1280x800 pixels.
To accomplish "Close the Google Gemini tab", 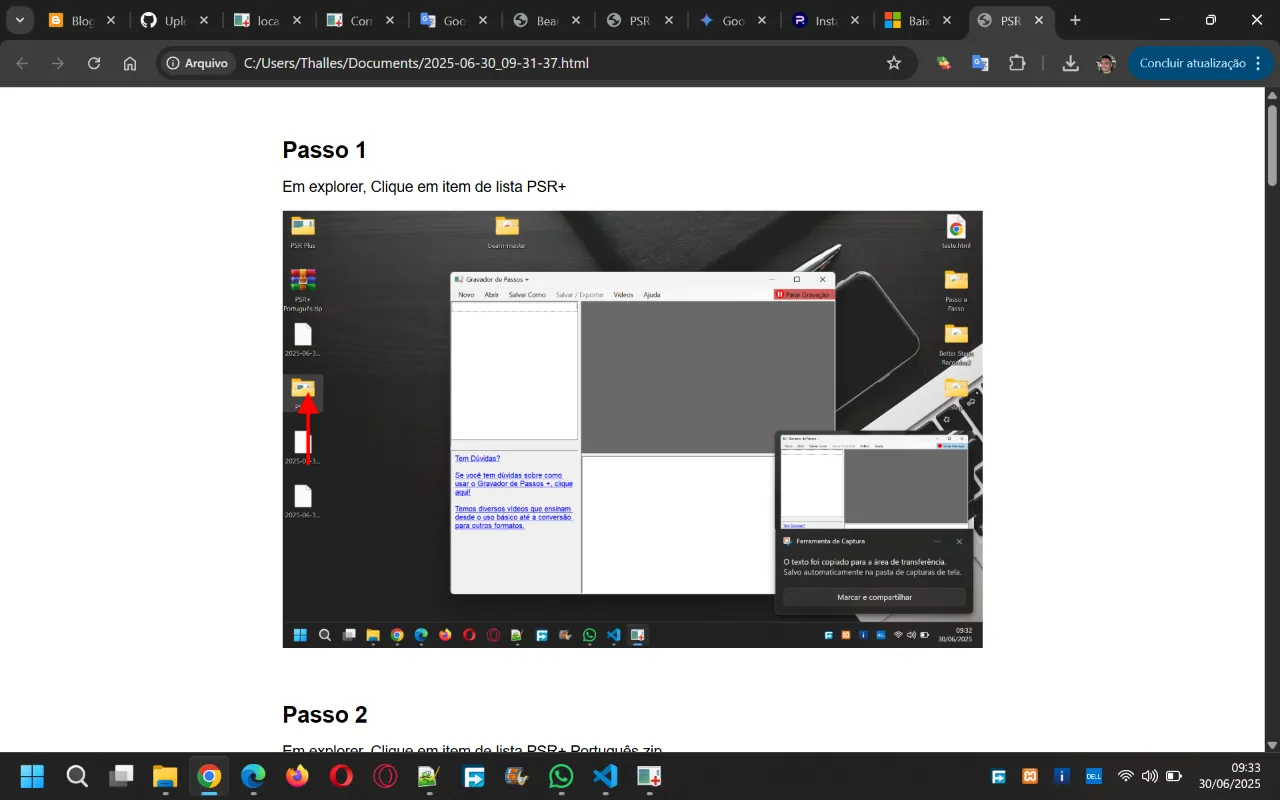I will point(761,20).
